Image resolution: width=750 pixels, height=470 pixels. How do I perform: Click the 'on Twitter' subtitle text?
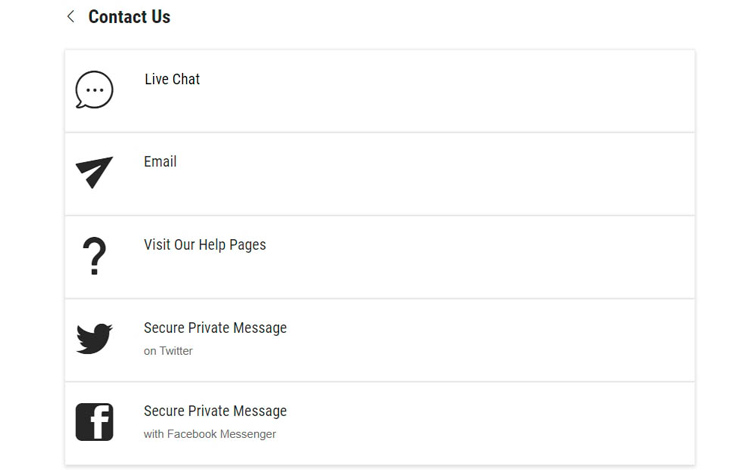(168, 351)
